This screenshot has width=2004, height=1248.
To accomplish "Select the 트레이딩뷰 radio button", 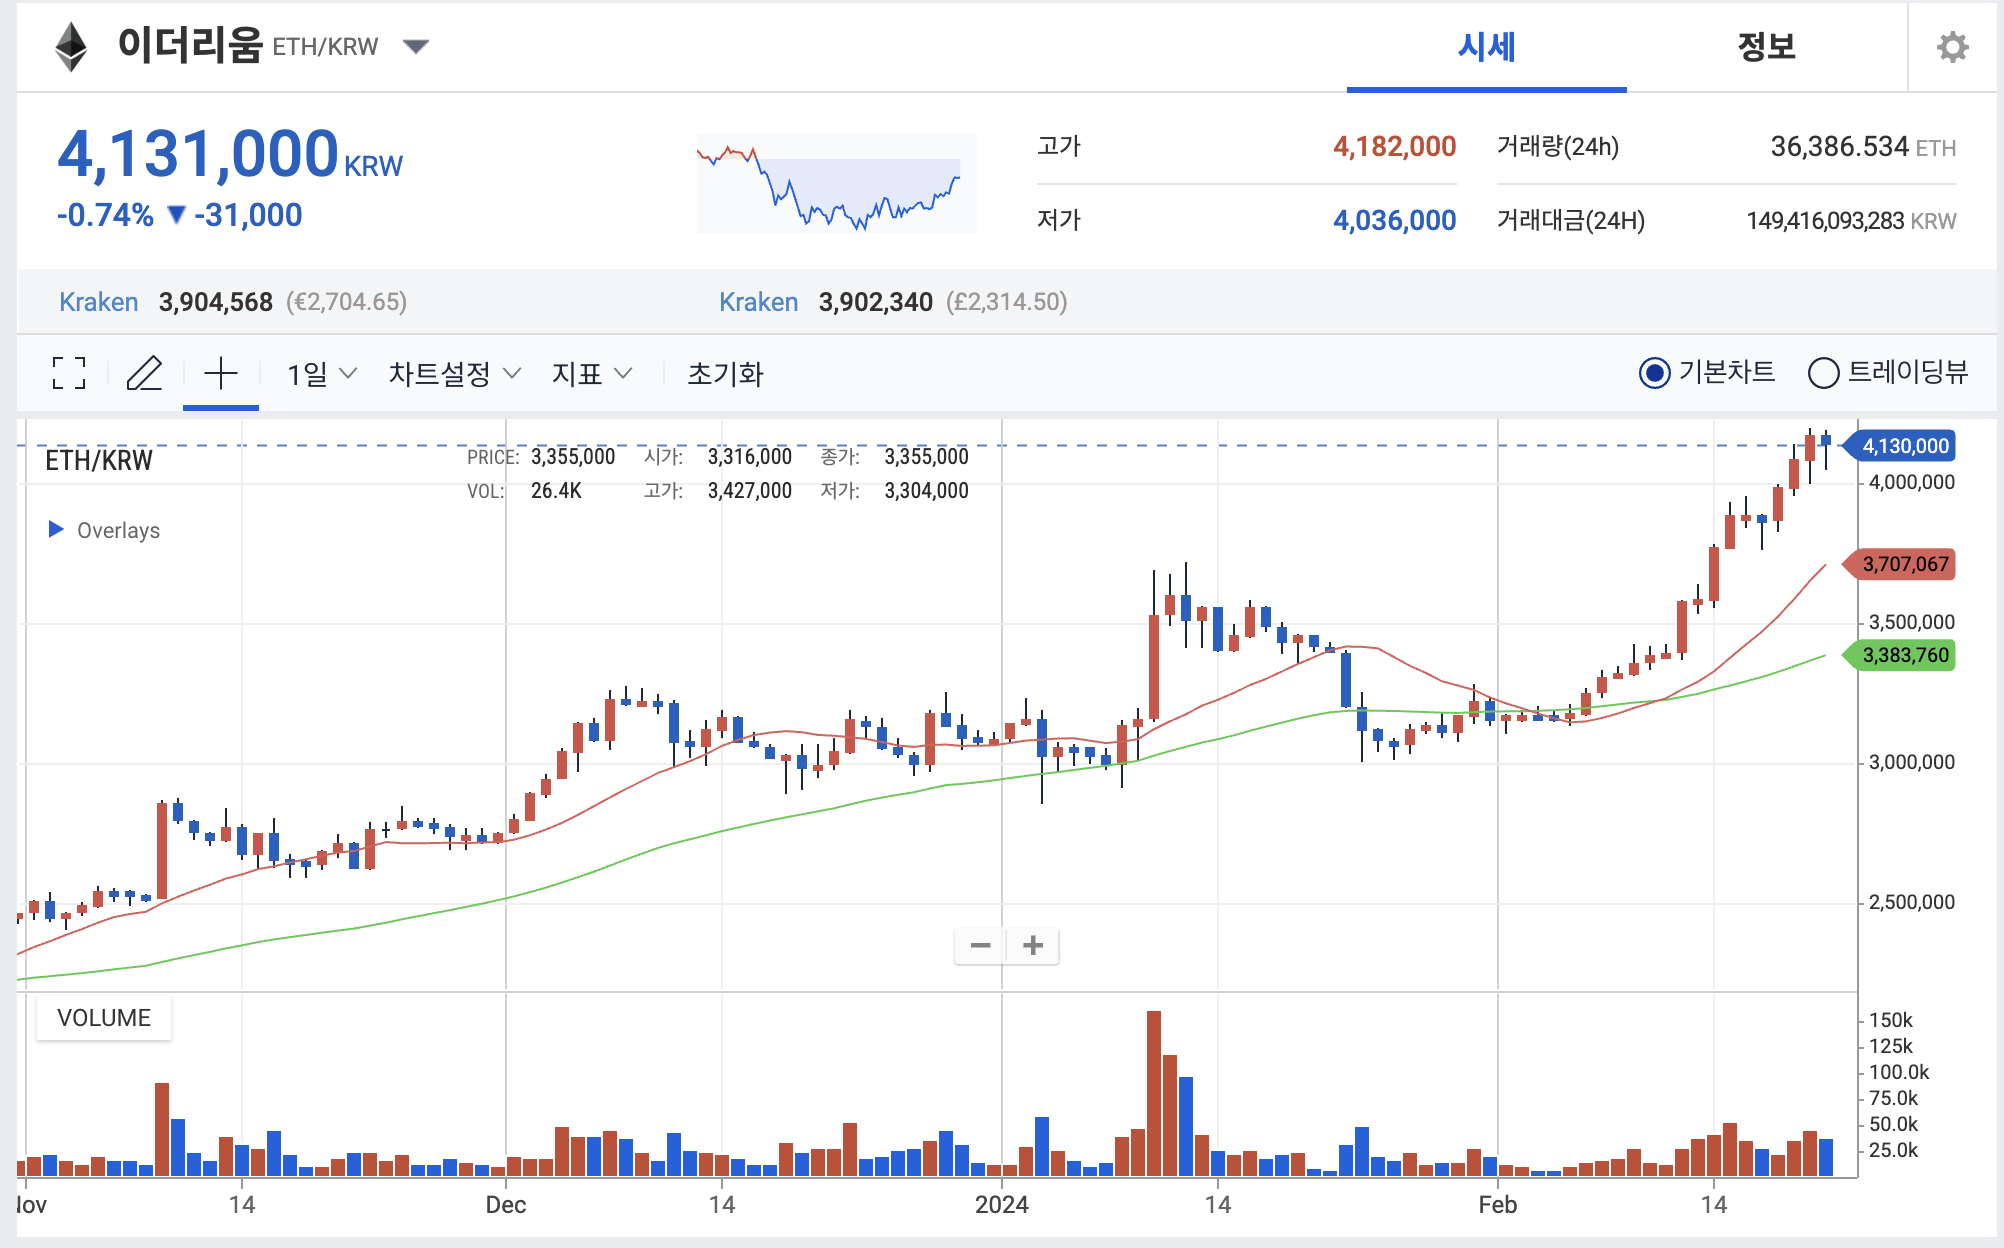I will click(1823, 373).
